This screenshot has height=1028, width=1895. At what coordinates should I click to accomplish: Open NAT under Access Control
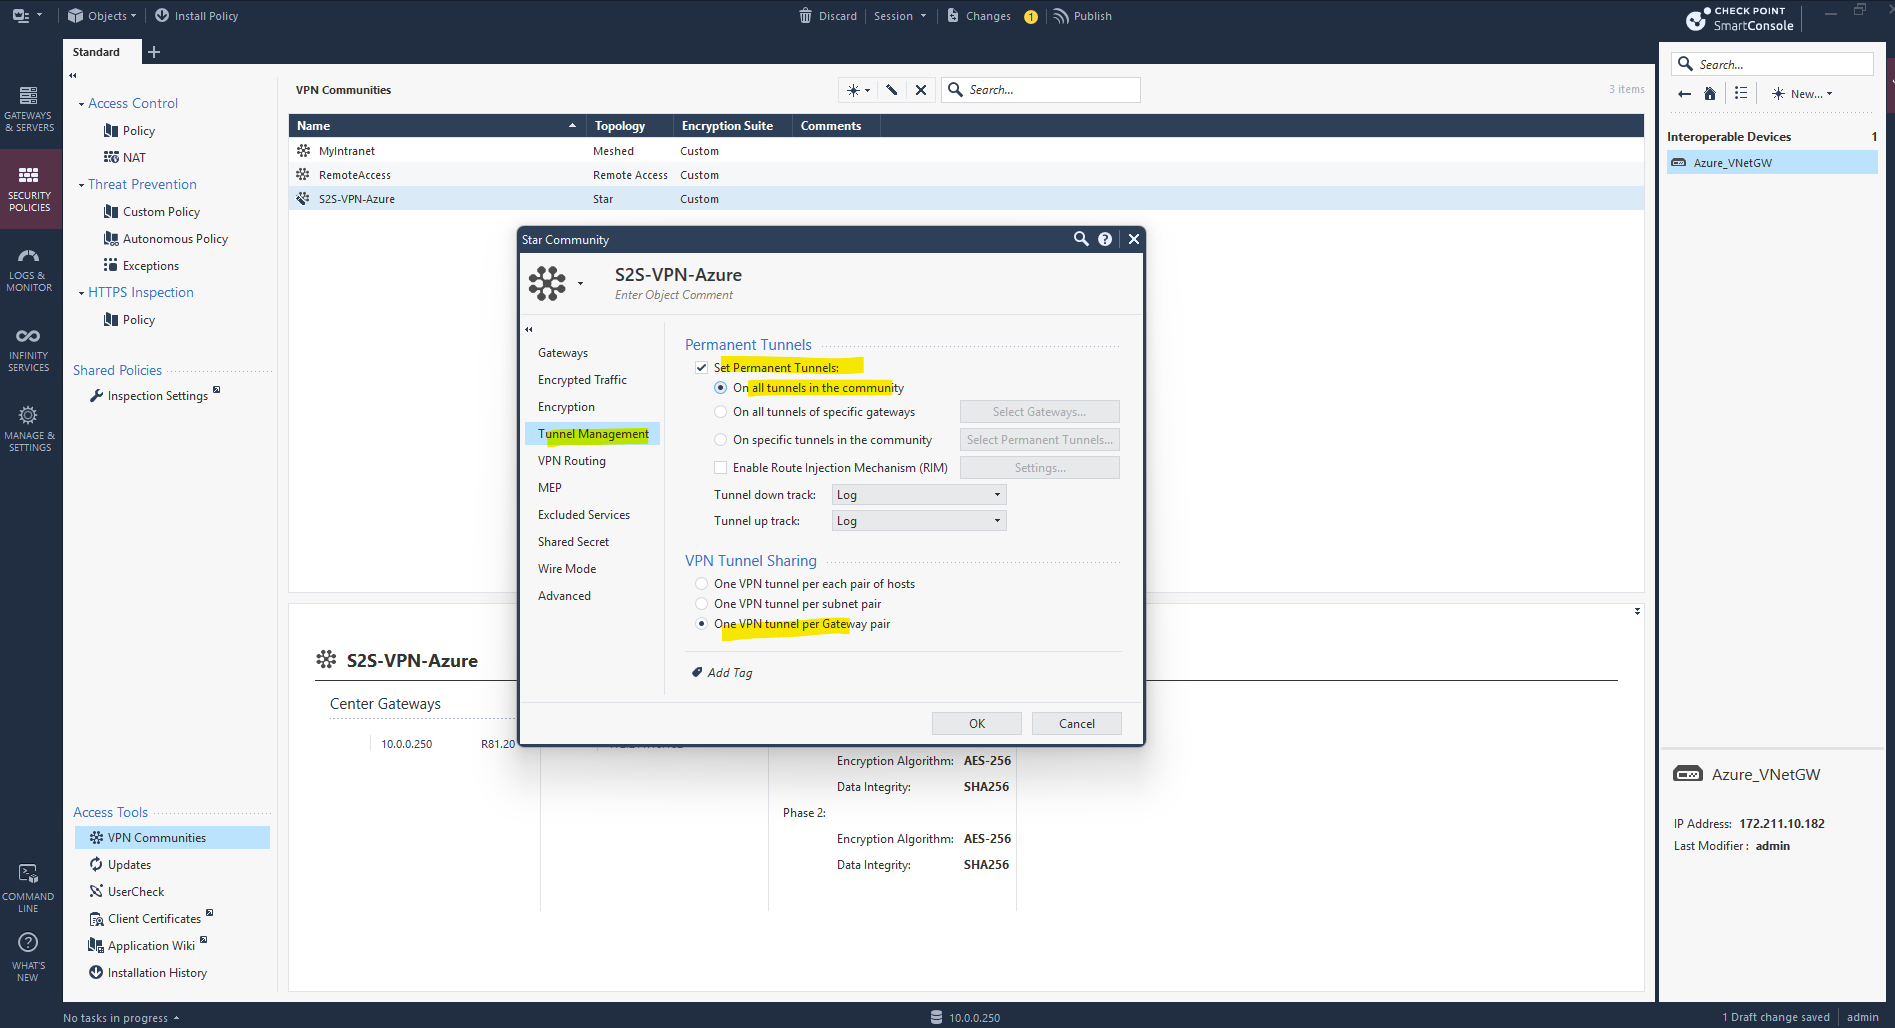[134, 158]
